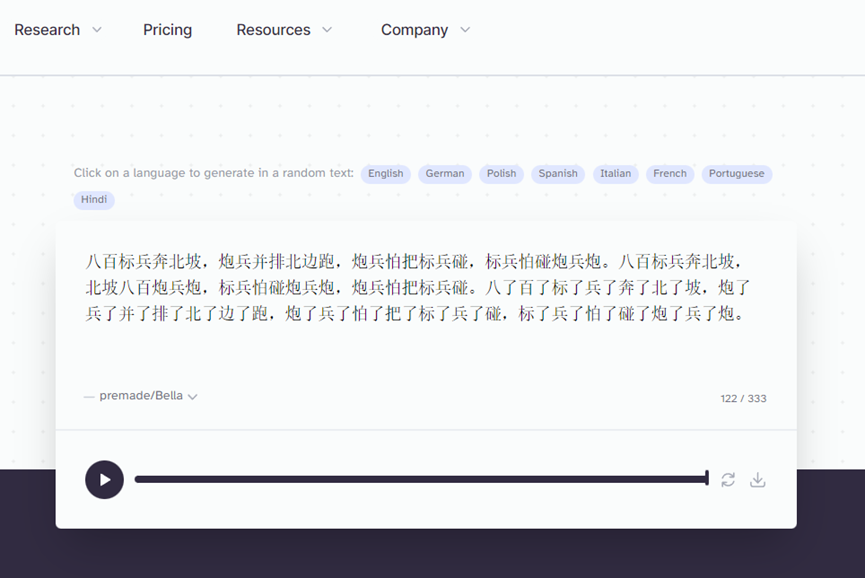Expand the Company dropdown chevron
This screenshot has width=865, height=578.
[465, 30]
